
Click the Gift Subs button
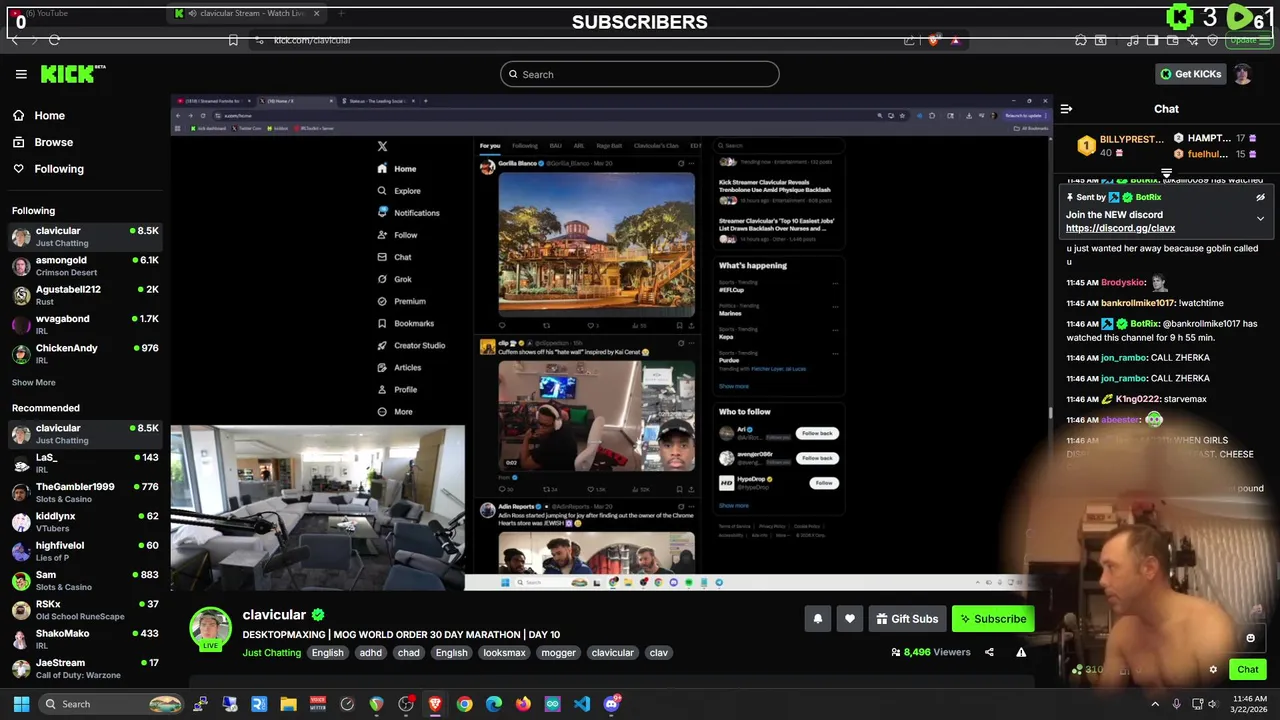pyautogui.click(x=907, y=619)
